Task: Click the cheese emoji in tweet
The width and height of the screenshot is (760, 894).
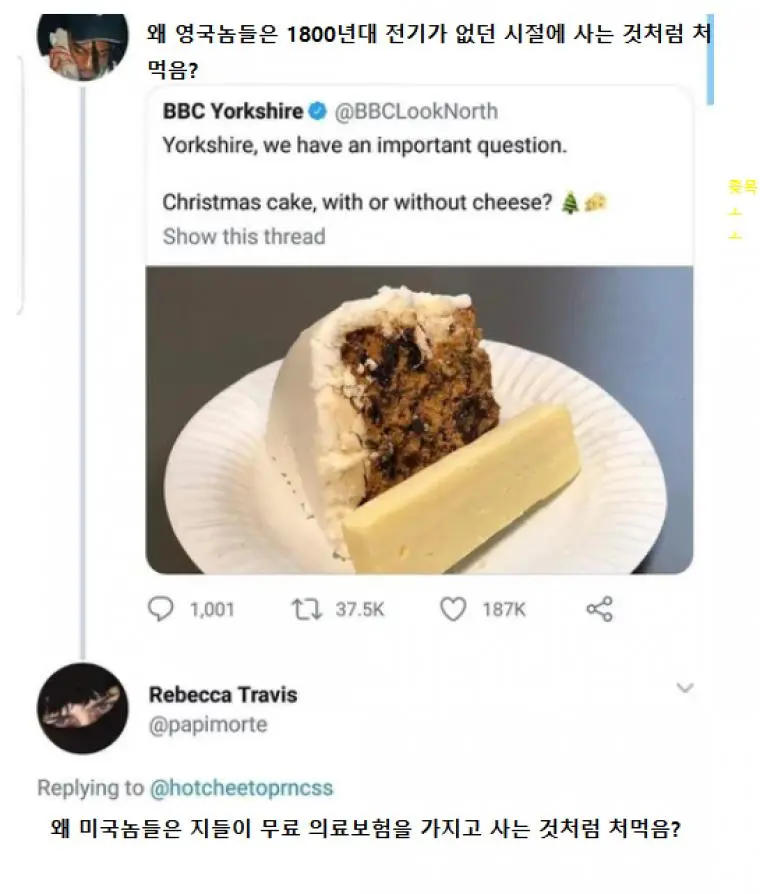Action: pos(597,202)
